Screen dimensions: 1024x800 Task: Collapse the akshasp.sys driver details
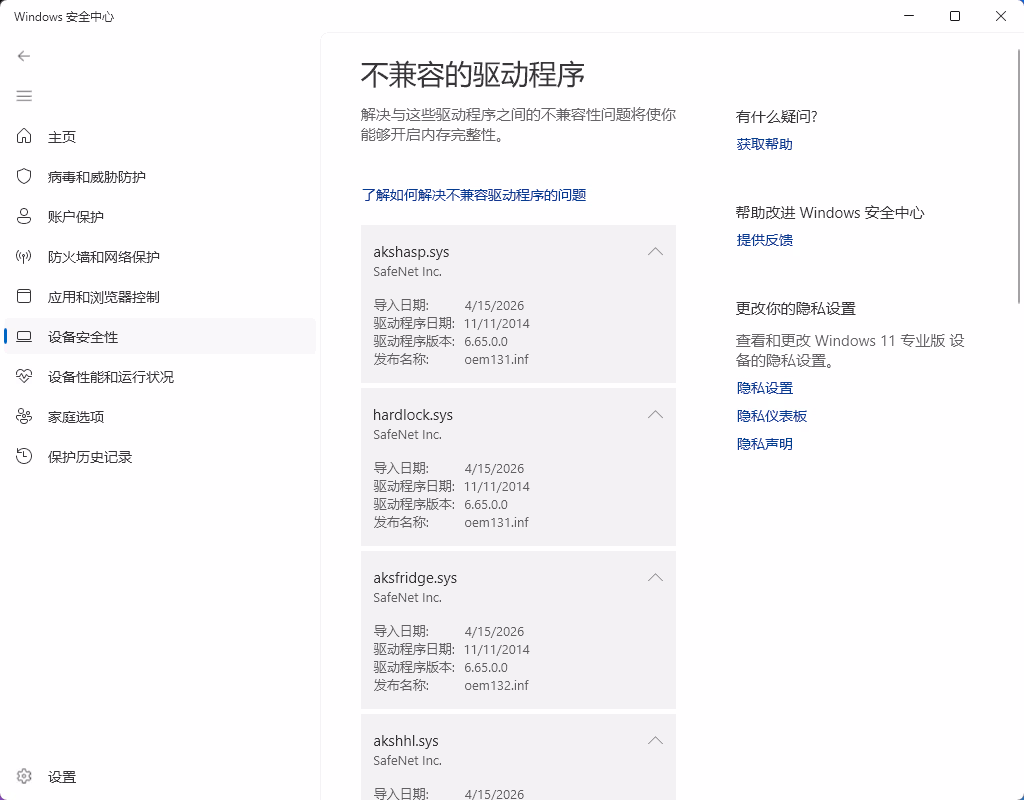655,252
